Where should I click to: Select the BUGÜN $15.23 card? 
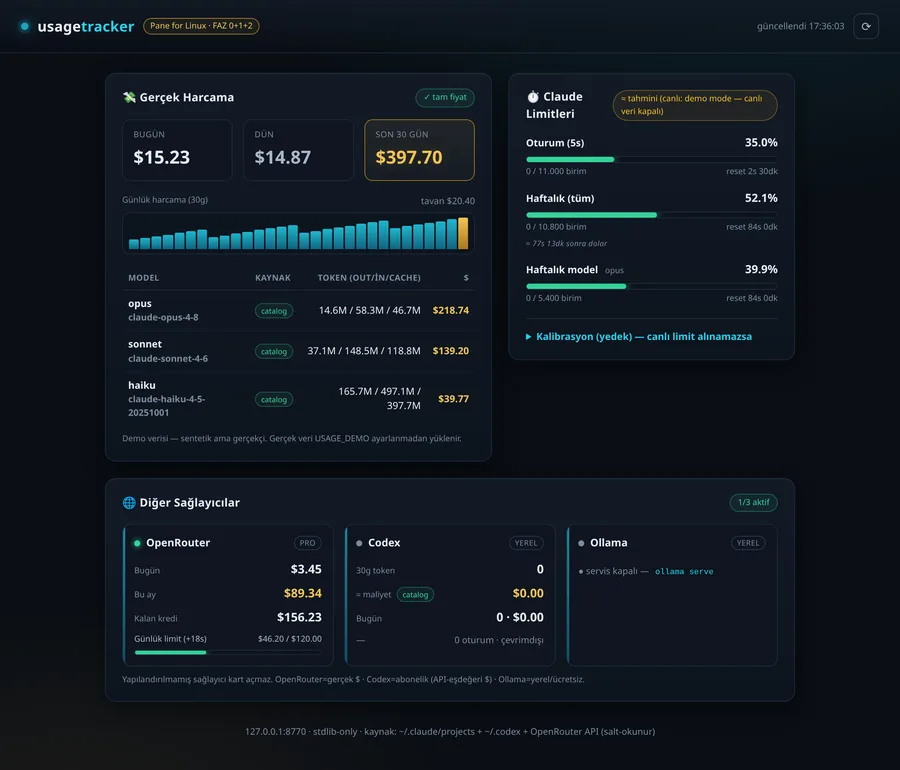[177, 150]
